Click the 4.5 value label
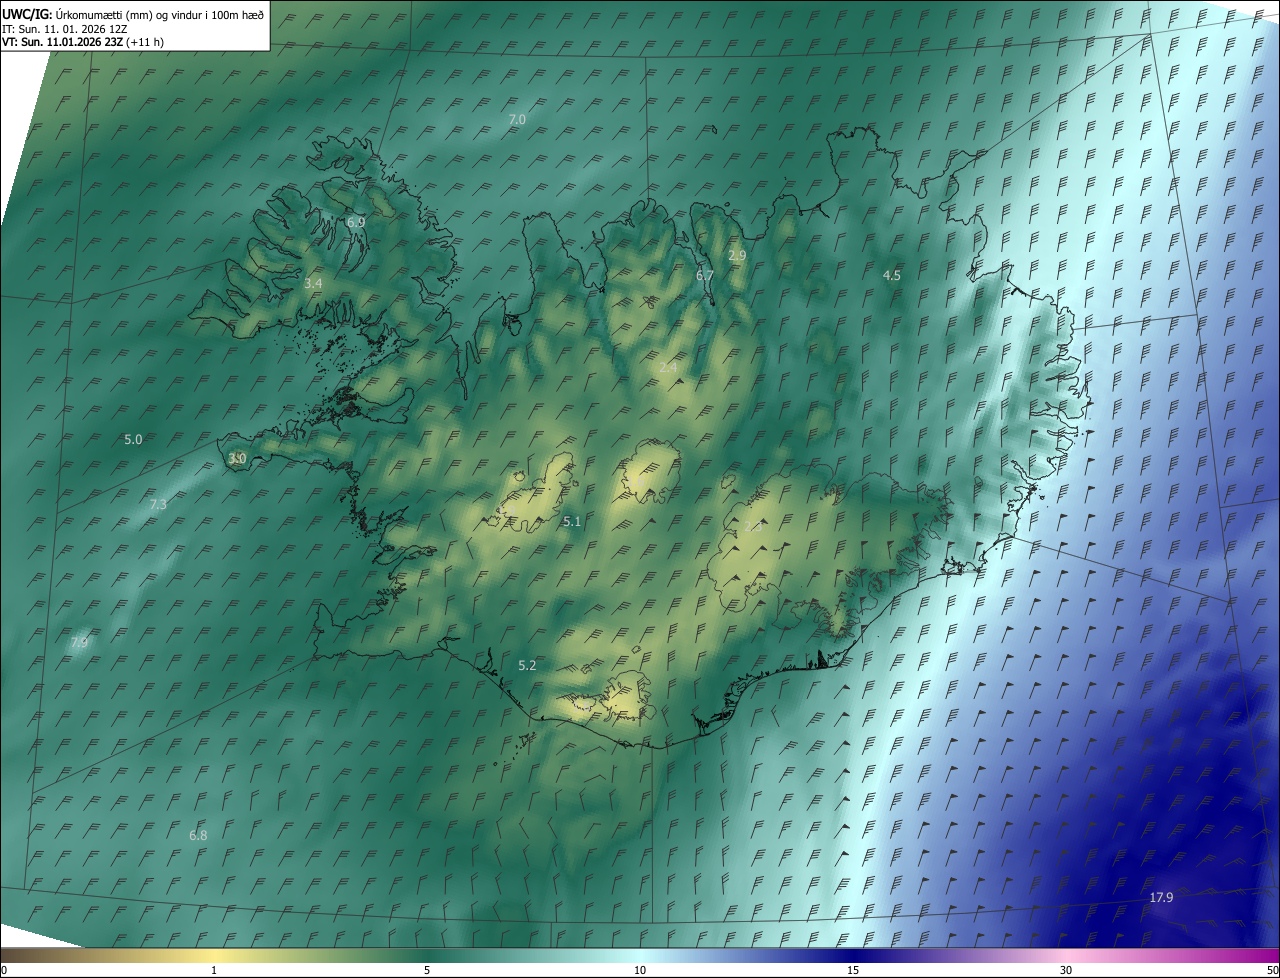 pos(892,275)
